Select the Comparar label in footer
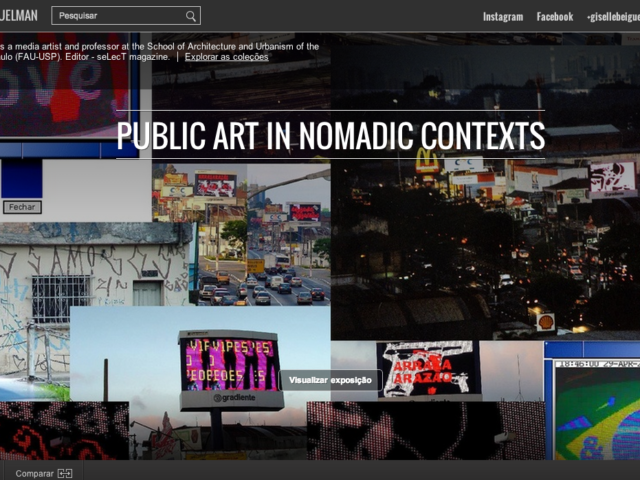 pos(34,473)
